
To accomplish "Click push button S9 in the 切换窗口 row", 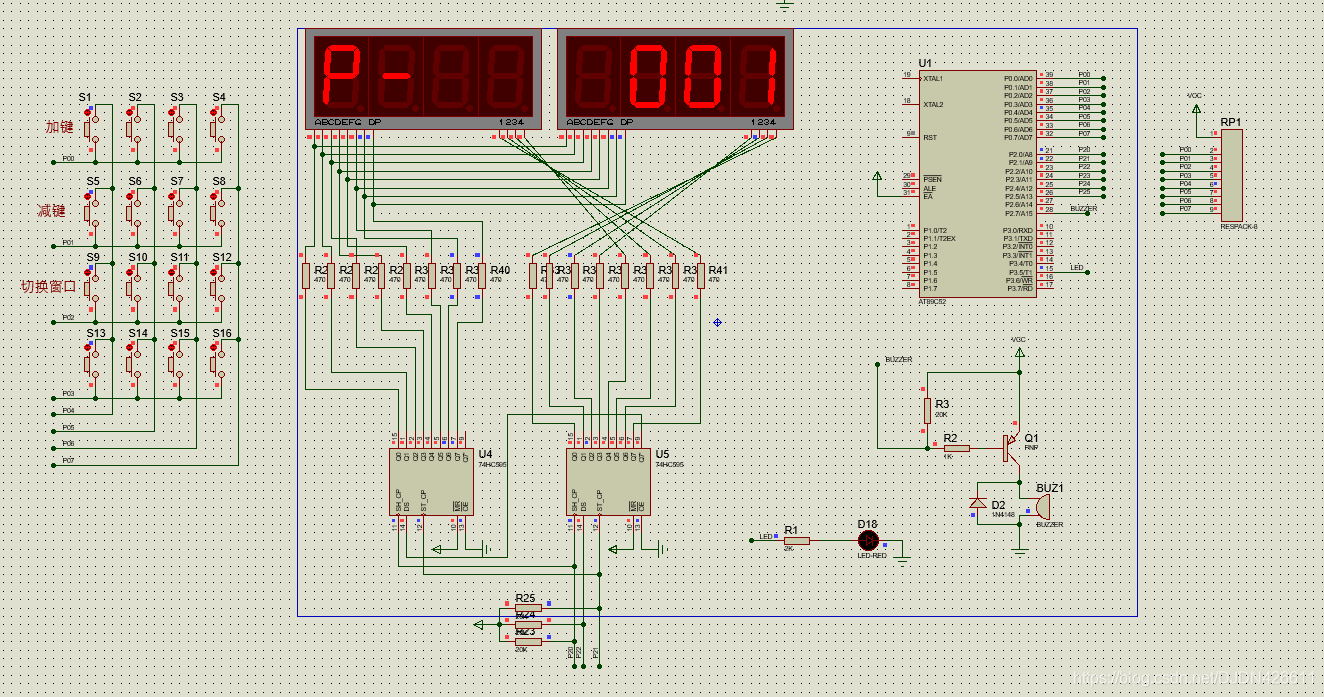I will tap(92, 287).
